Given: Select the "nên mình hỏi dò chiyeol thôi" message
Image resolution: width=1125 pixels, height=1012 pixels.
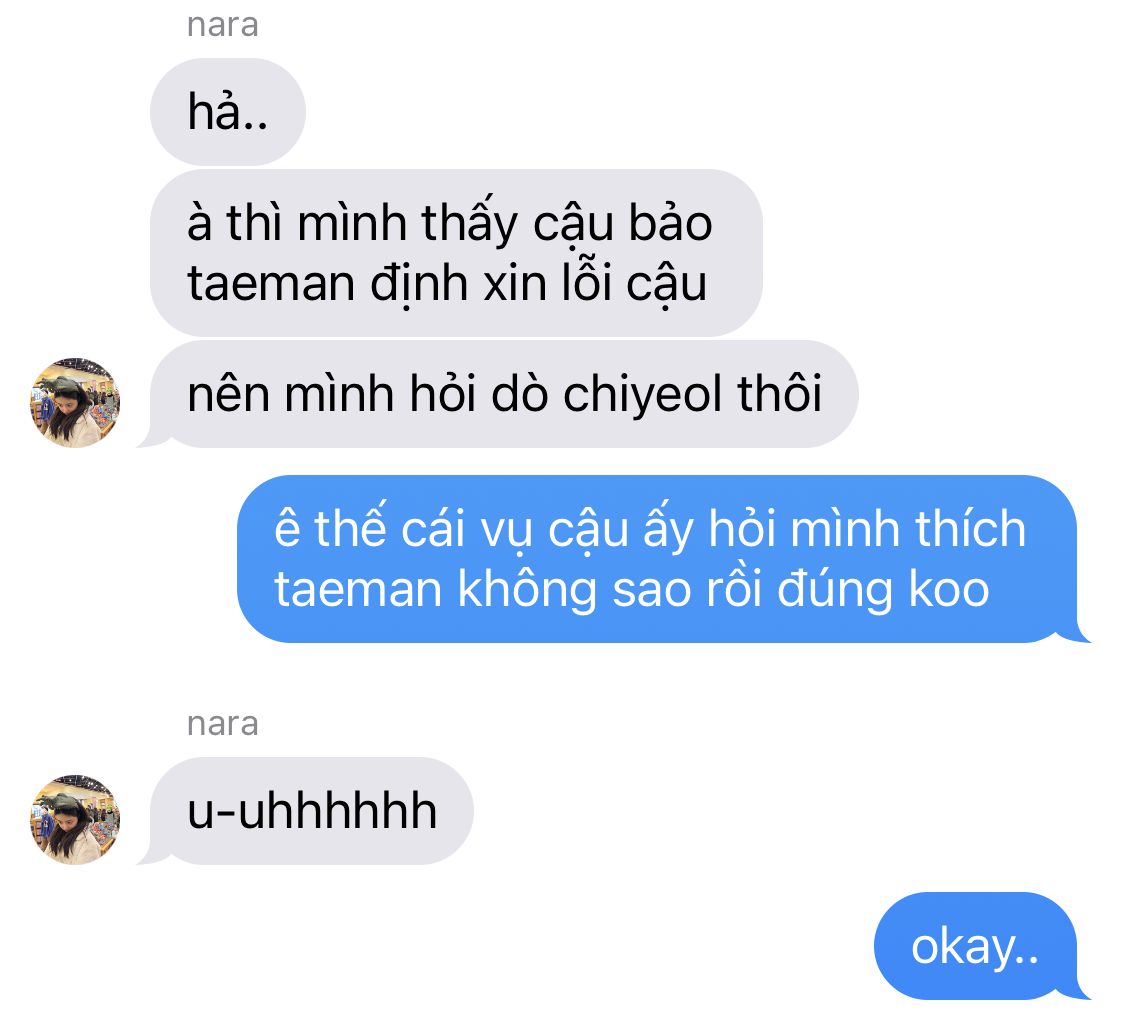Looking at the screenshot, I should [x=504, y=394].
